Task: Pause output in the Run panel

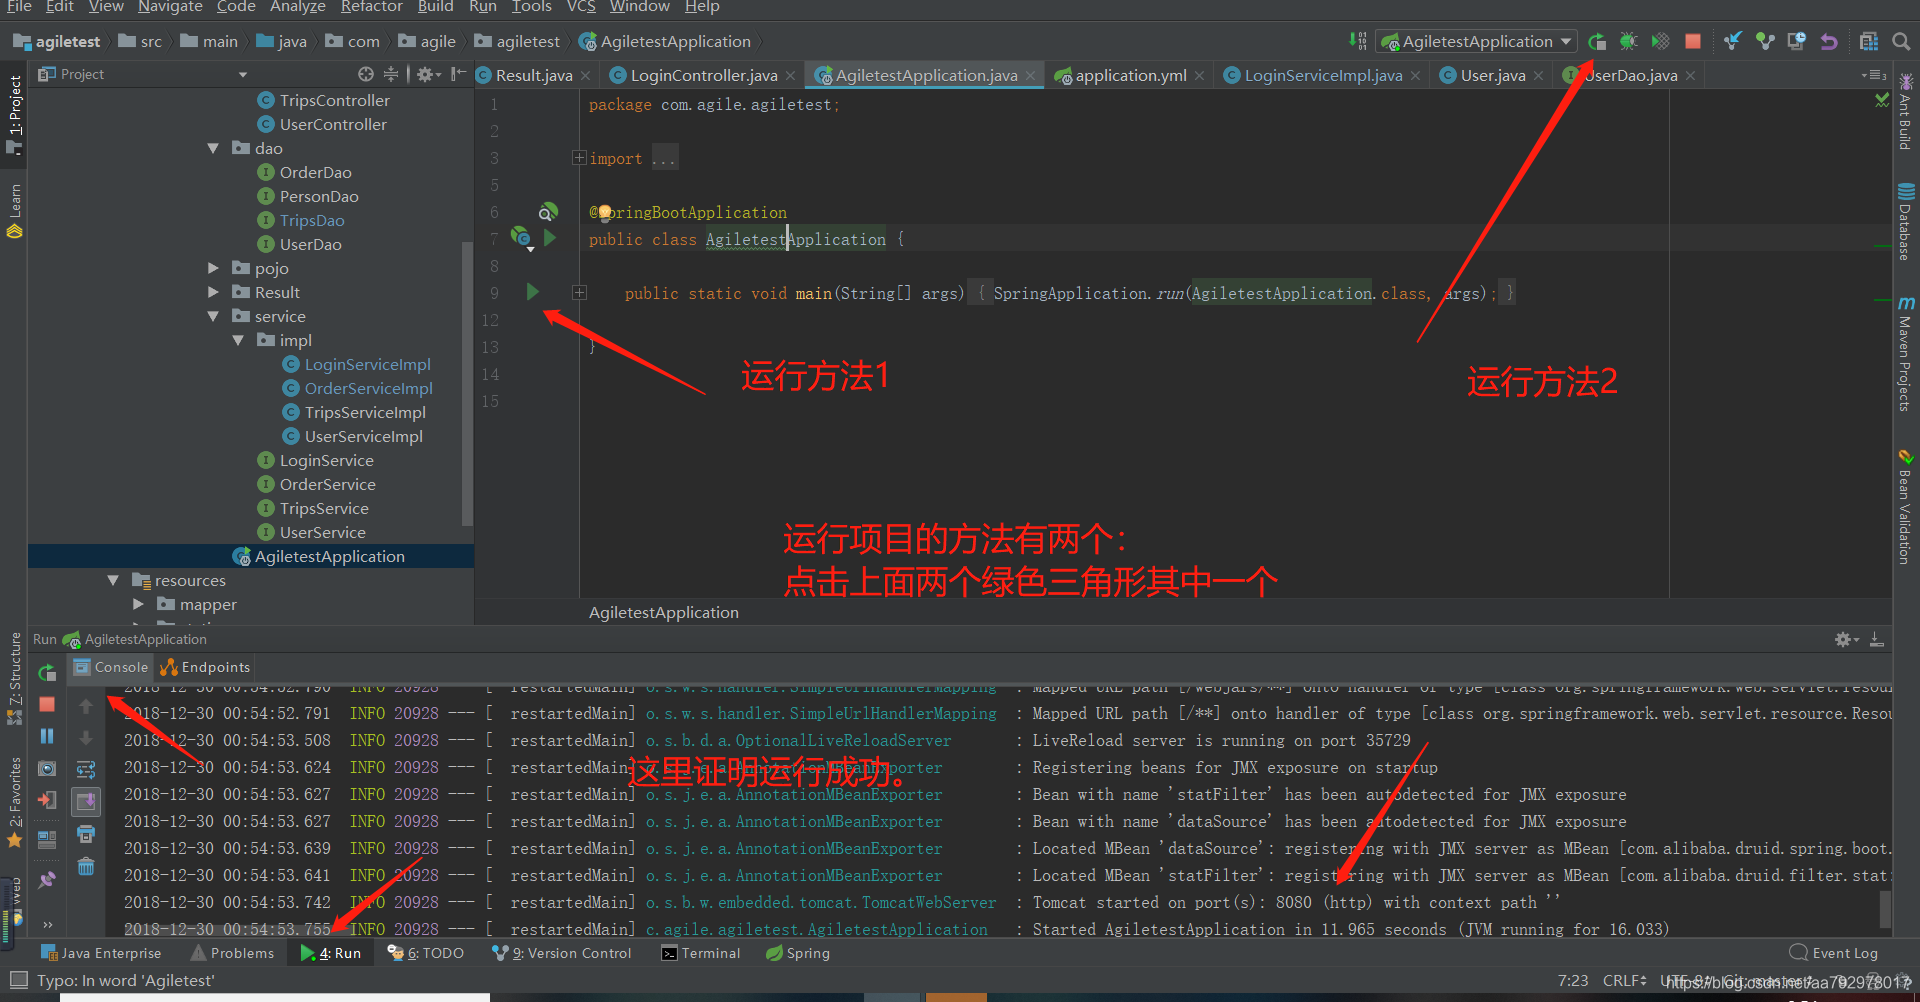Action: tap(47, 736)
